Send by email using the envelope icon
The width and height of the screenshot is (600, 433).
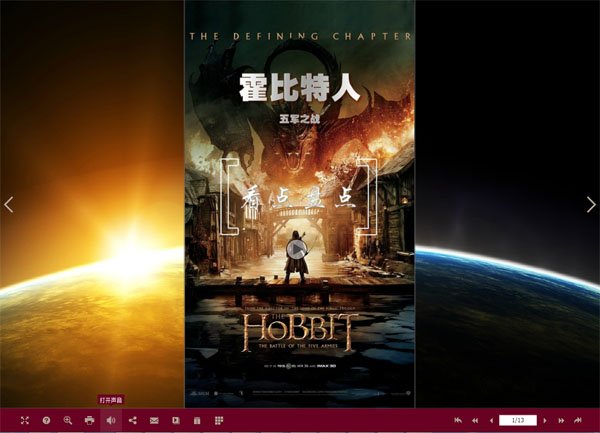[154, 421]
